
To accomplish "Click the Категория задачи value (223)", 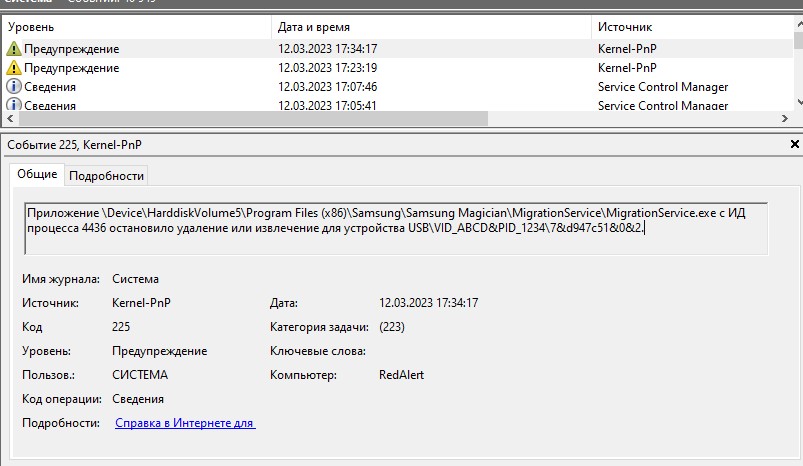I will tap(392, 327).
